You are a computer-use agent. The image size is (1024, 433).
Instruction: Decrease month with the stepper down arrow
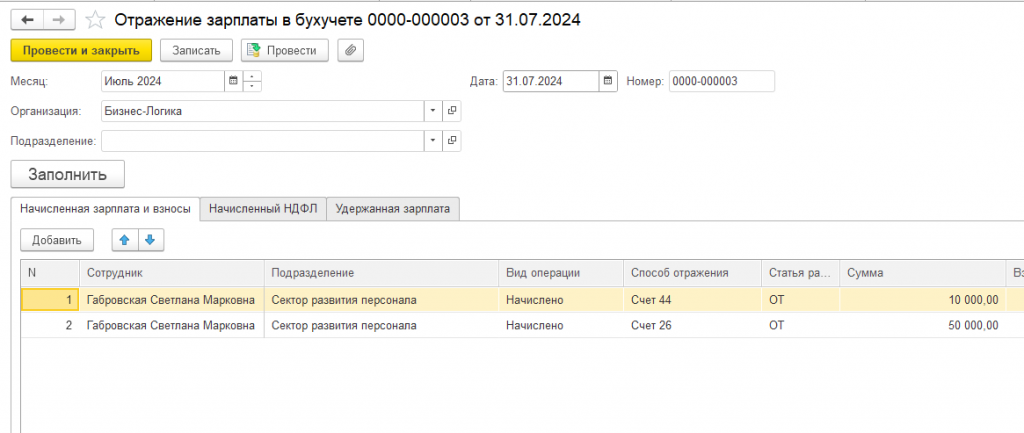(x=253, y=87)
